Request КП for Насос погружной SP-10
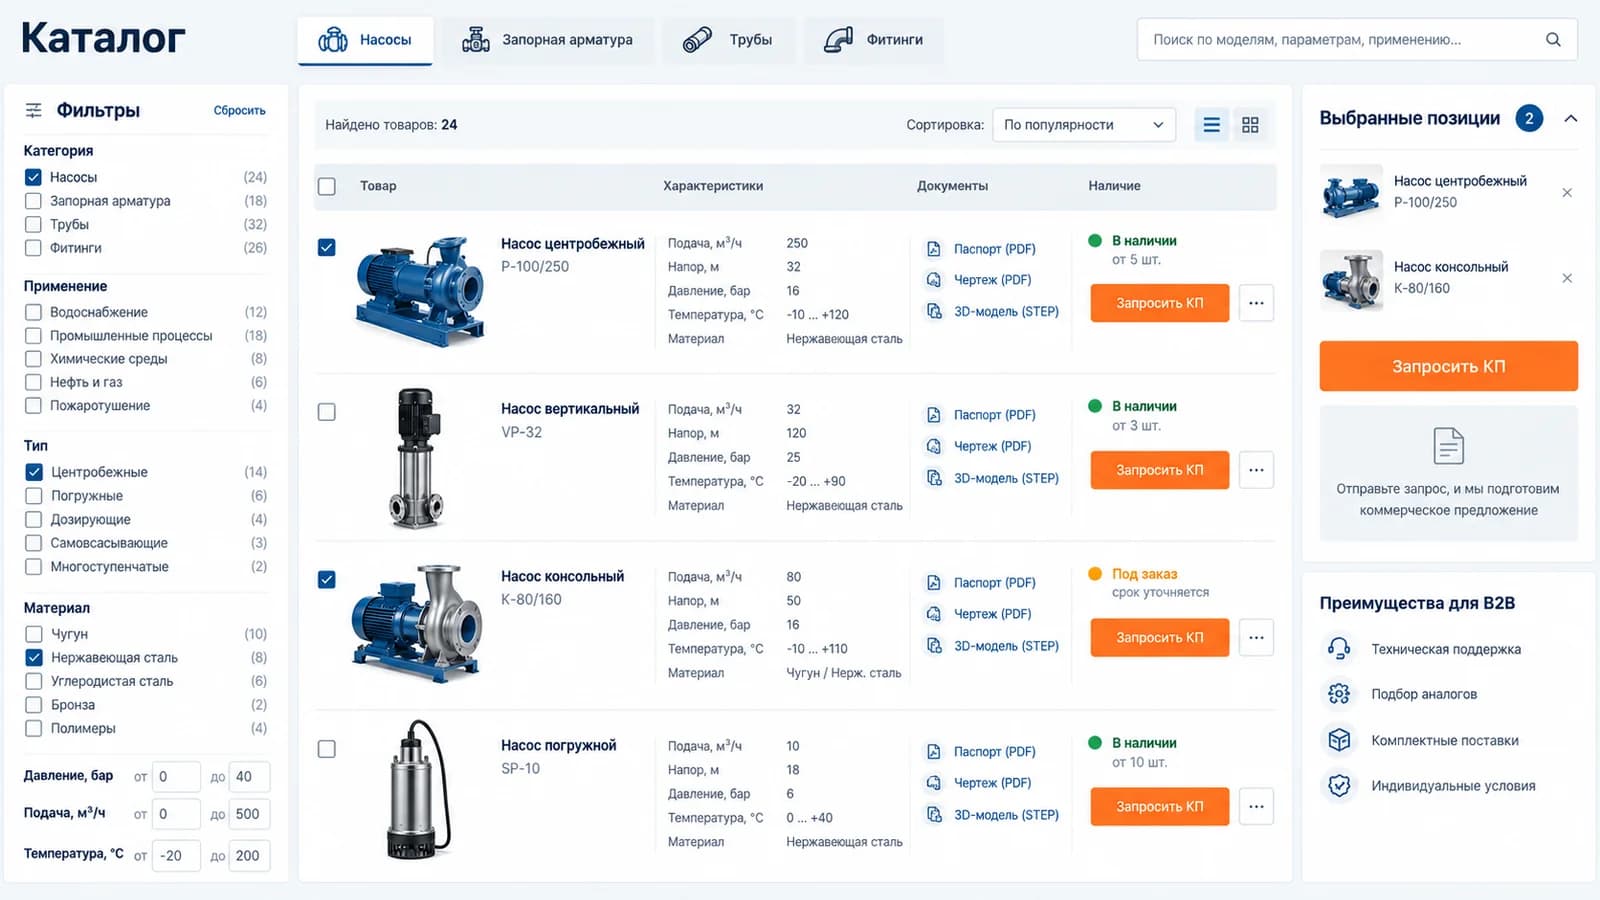This screenshot has height=900, width=1600. [x=1159, y=807]
